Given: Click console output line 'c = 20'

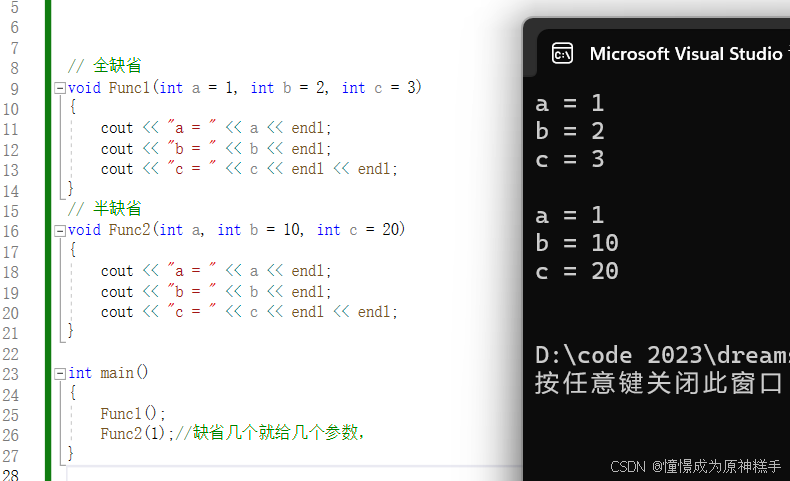Looking at the screenshot, I should tap(577, 271).
